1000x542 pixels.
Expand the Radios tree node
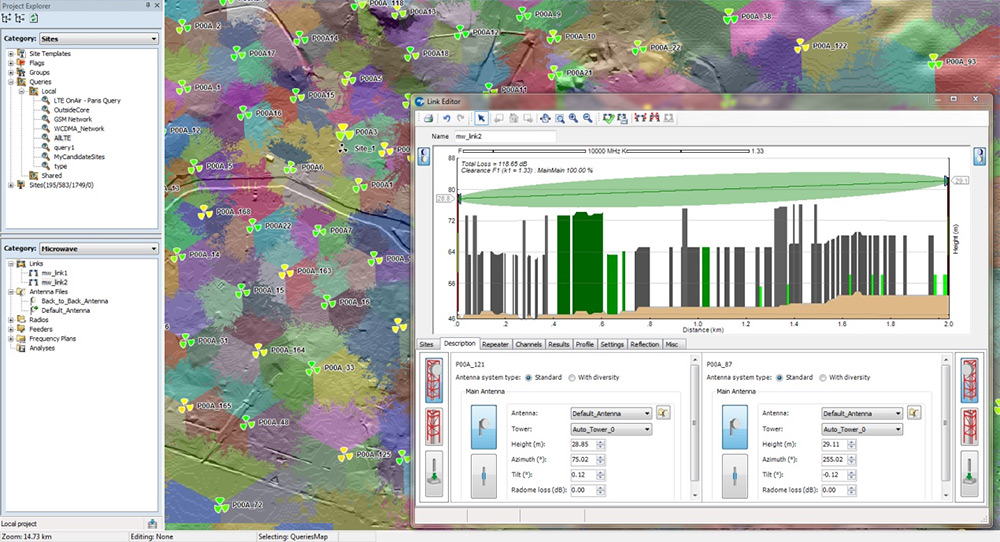11,319
